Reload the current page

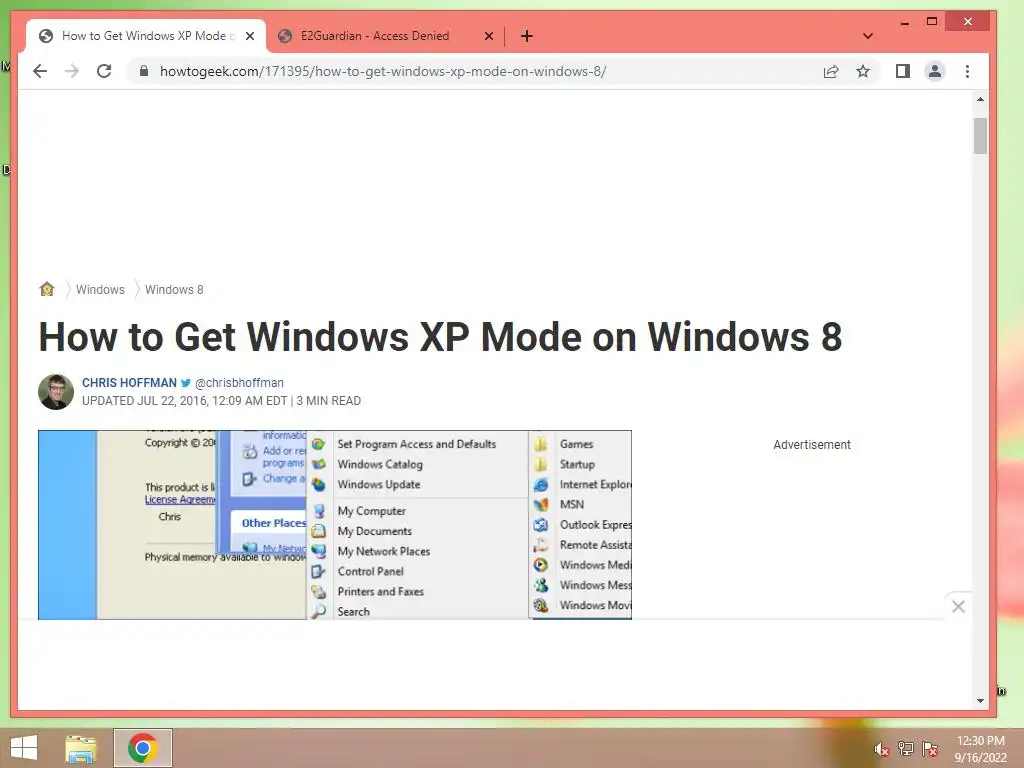(104, 71)
